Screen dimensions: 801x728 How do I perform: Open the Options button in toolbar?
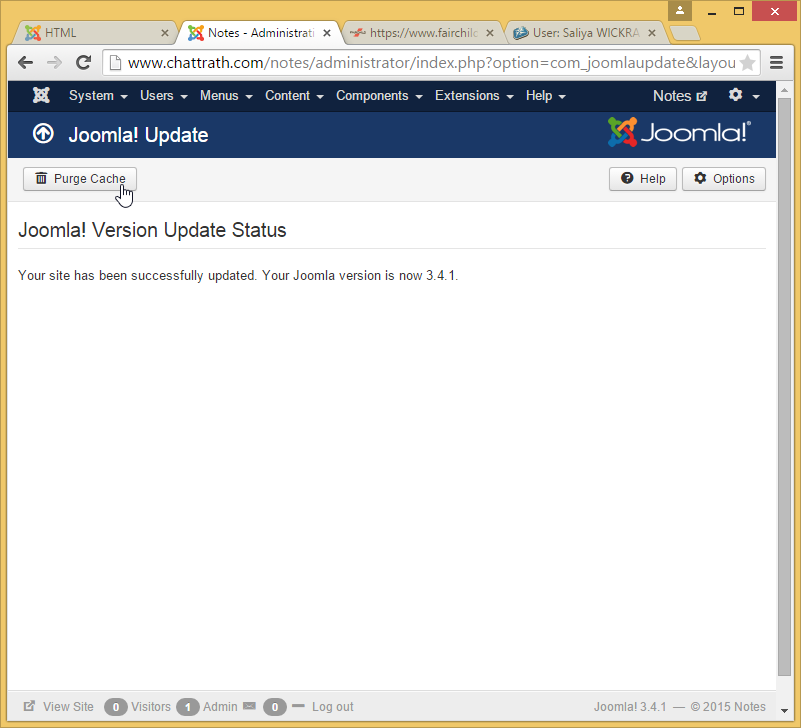724,179
